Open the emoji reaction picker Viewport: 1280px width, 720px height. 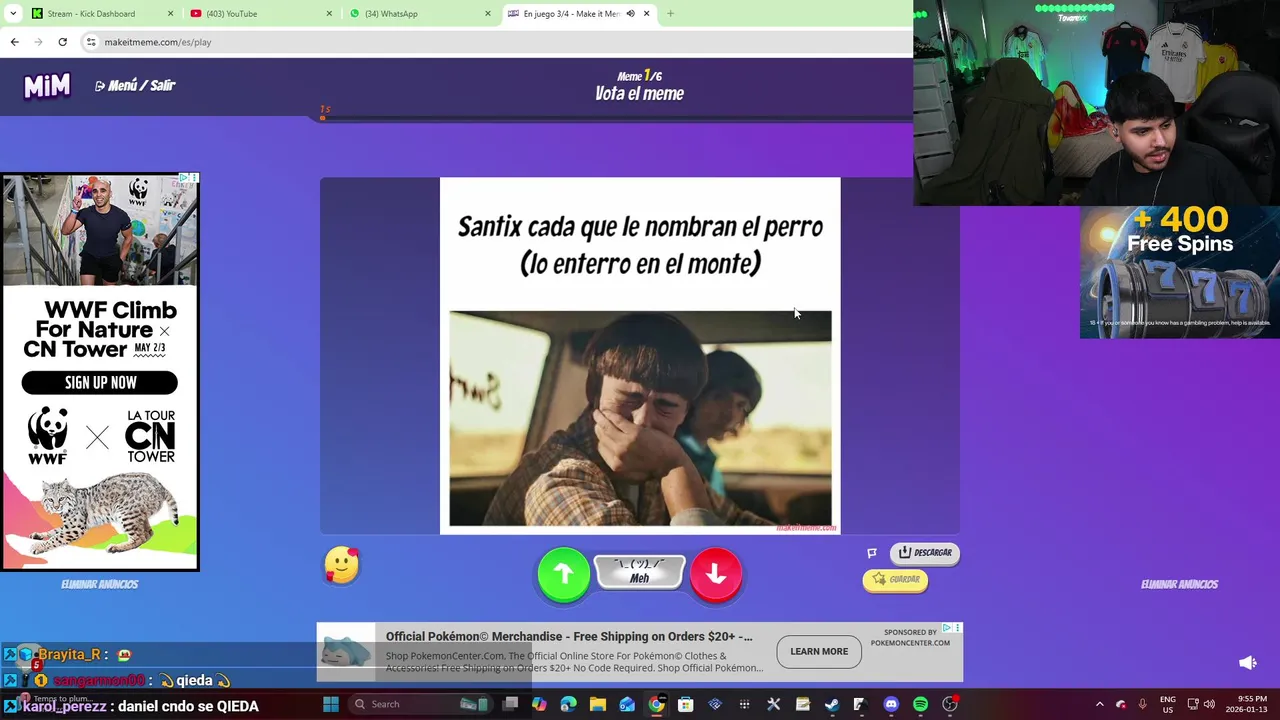pos(341,566)
